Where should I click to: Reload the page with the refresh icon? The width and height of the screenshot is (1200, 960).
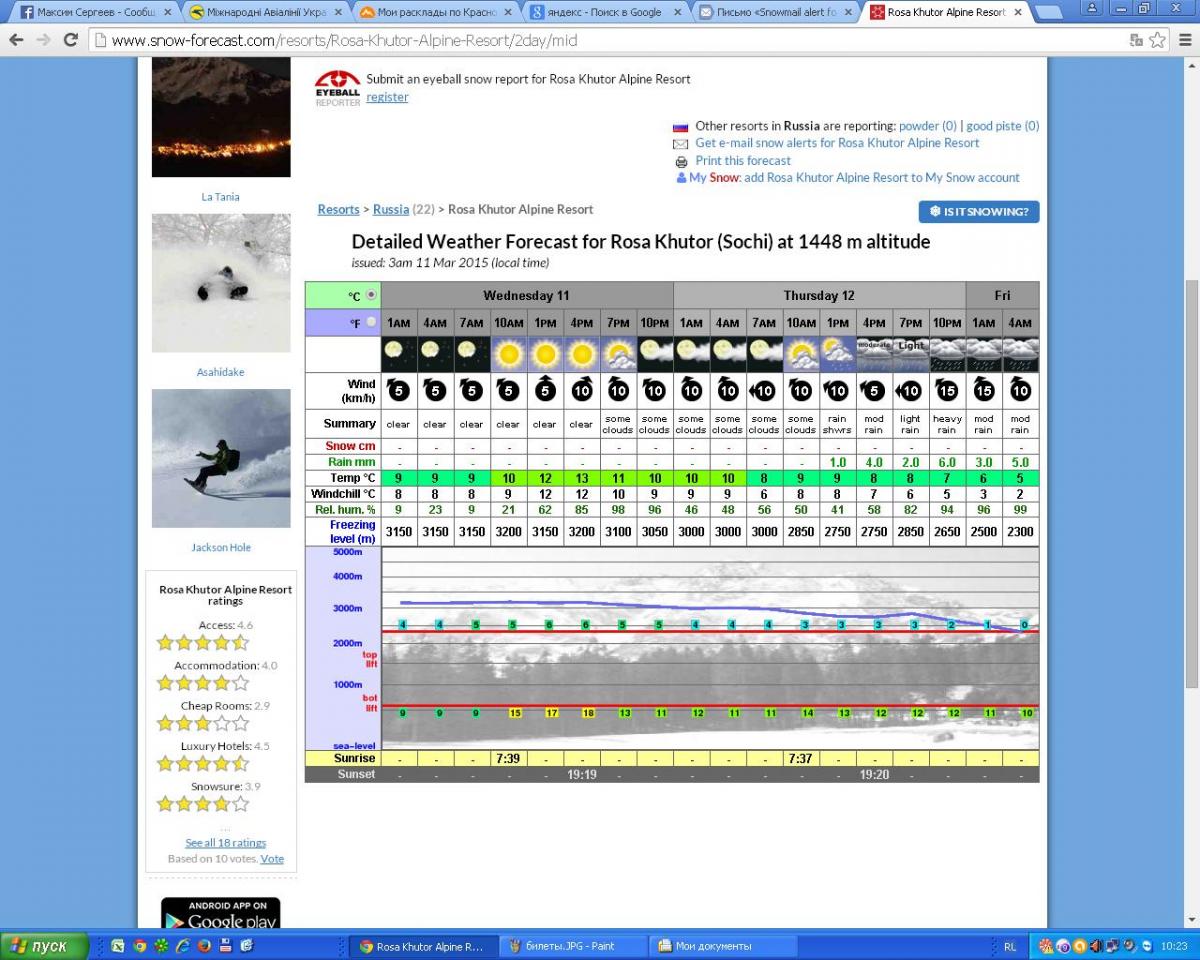(x=70, y=40)
